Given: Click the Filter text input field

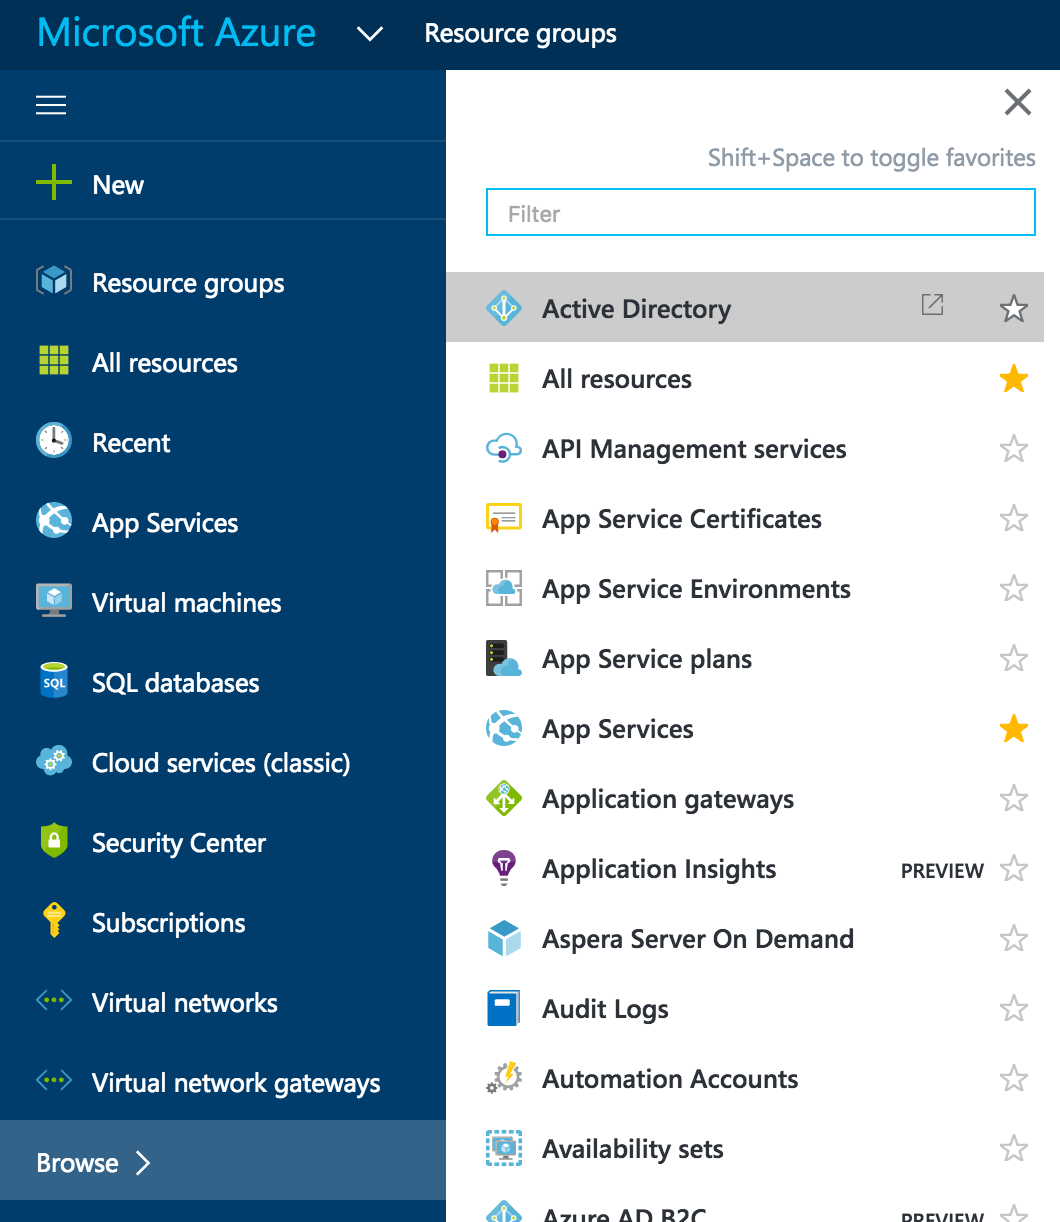Looking at the screenshot, I should [x=760, y=213].
